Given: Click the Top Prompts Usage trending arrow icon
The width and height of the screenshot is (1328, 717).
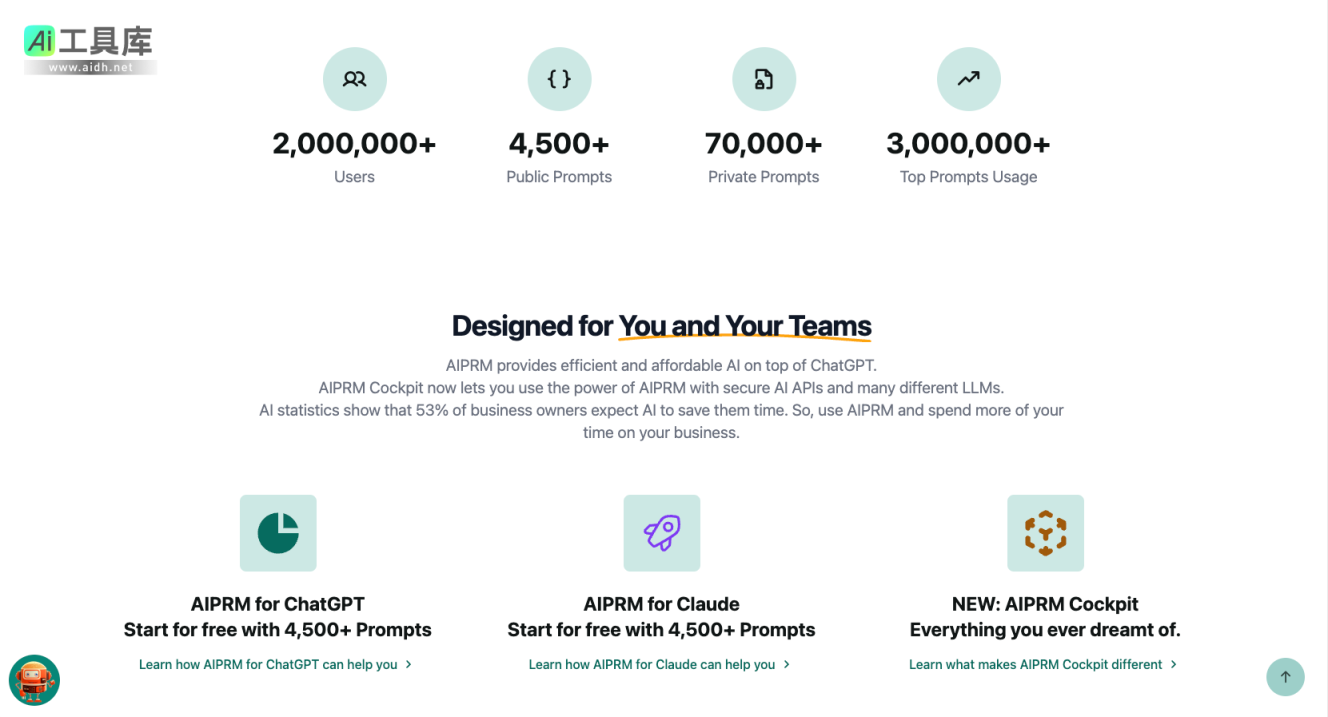Looking at the screenshot, I should [968, 79].
